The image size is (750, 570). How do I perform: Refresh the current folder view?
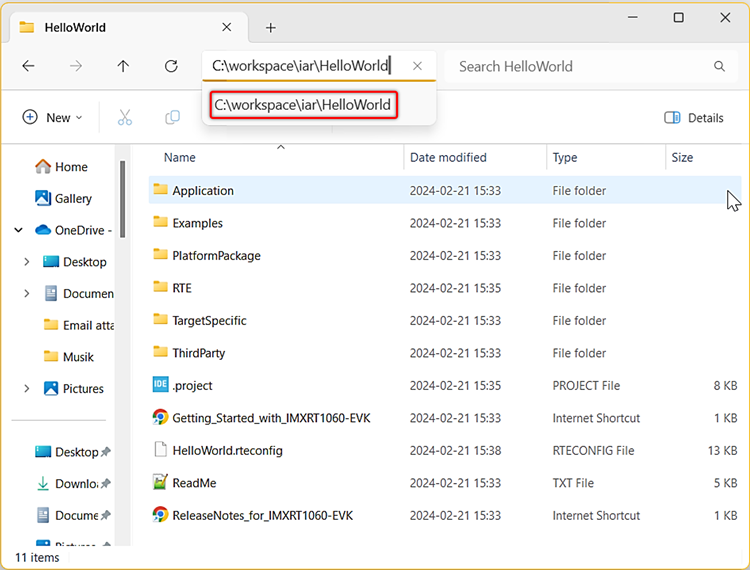pos(171,66)
